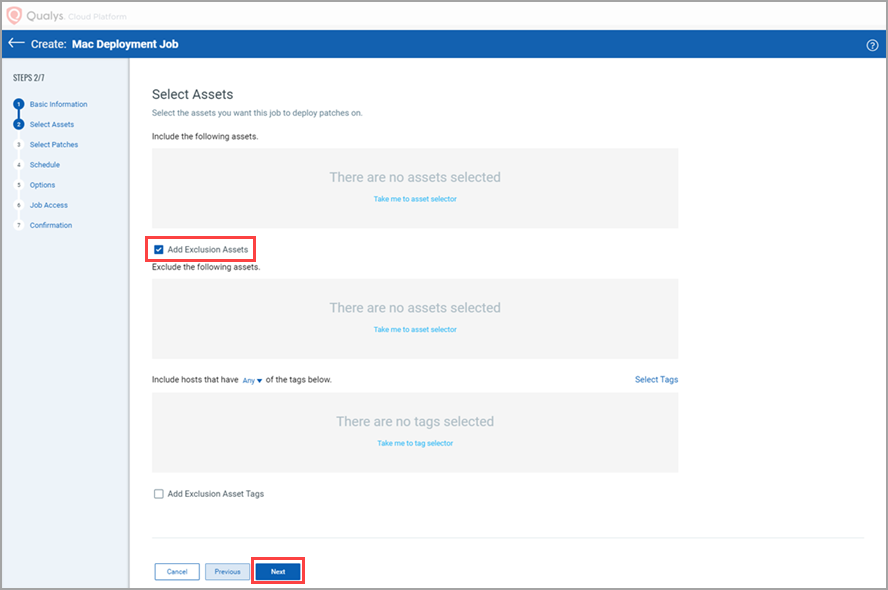Viewport: 888px width, 590px height.
Task: Uncheck the Add Exclusion Assets checkbox
Action: point(158,249)
